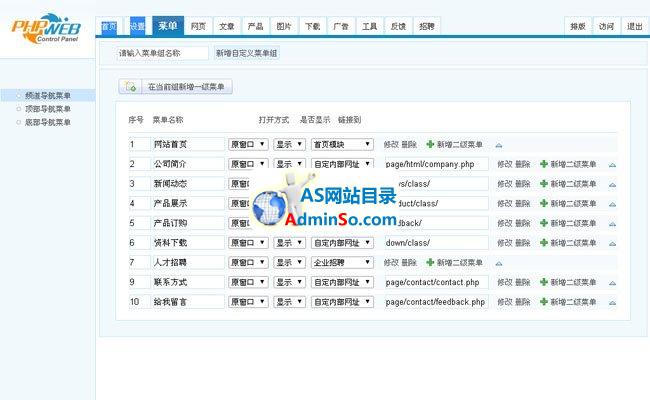Click the page/contact/feedback.php URL field

pyautogui.click(x=437, y=302)
